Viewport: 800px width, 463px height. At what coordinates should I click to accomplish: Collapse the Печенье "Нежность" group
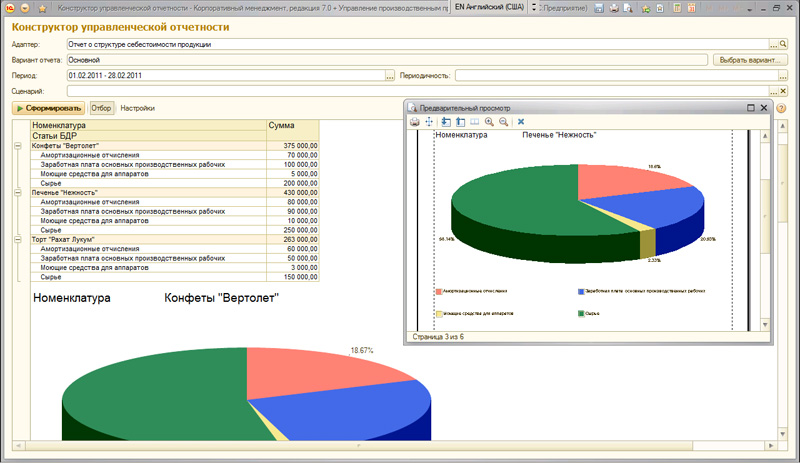[18, 192]
